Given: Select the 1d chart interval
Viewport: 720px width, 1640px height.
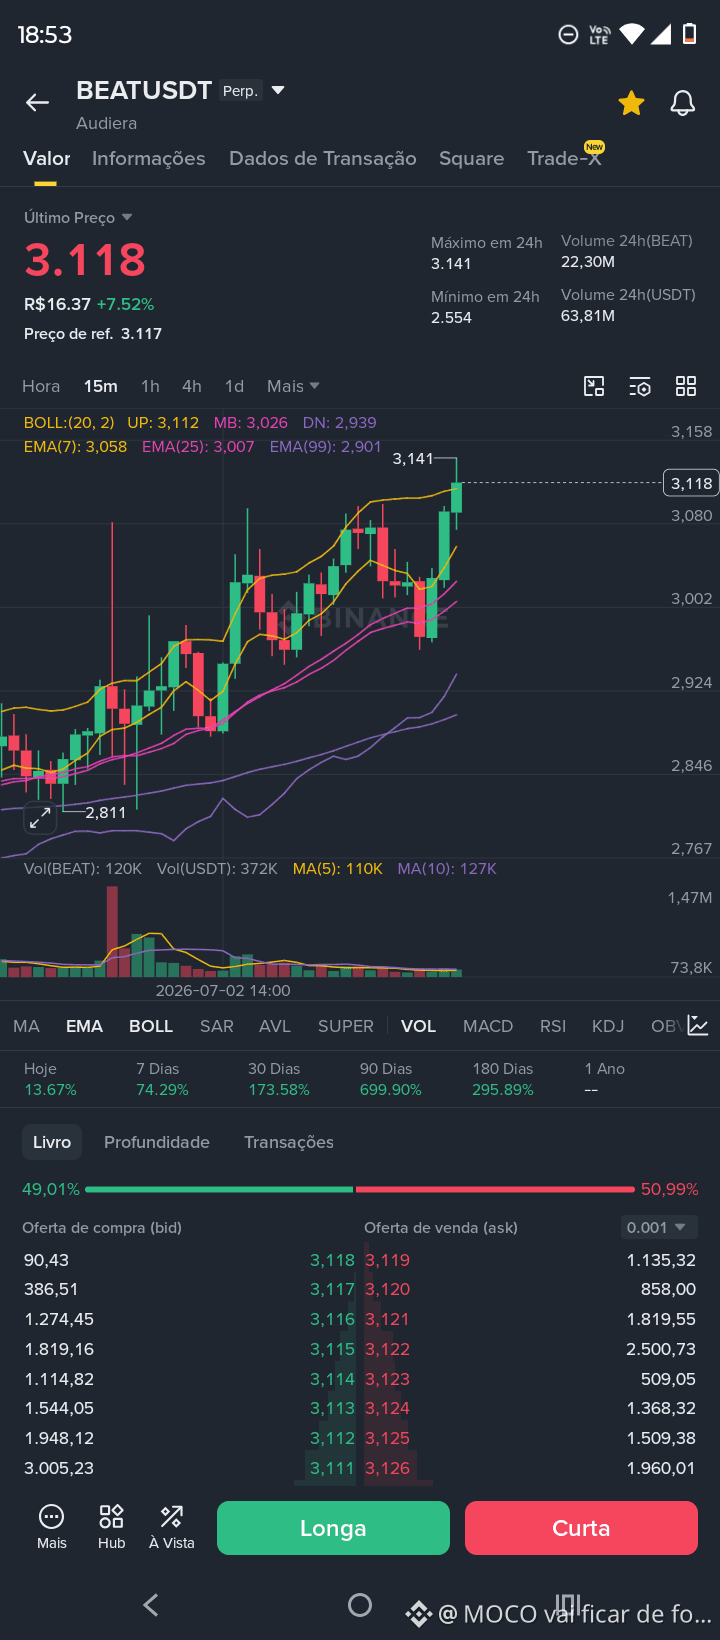Looking at the screenshot, I should pos(234,386).
